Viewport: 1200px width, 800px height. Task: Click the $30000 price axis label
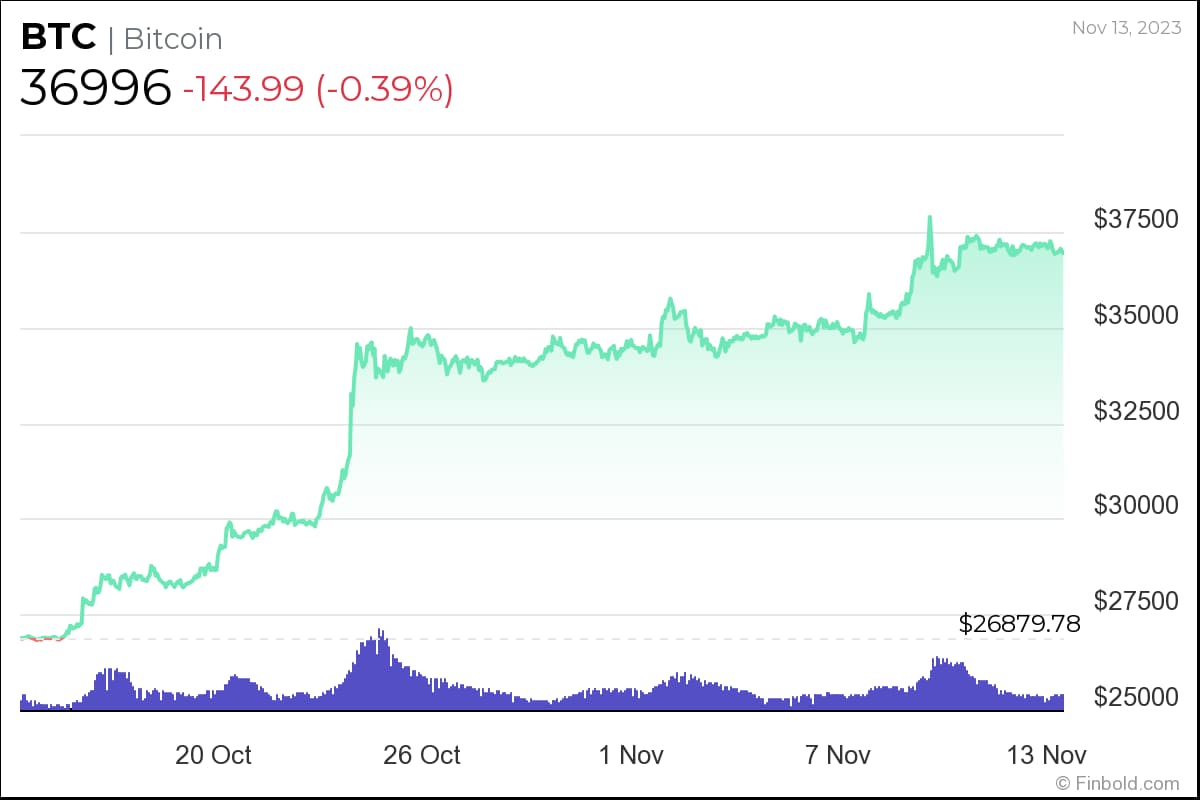click(1135, 505)
